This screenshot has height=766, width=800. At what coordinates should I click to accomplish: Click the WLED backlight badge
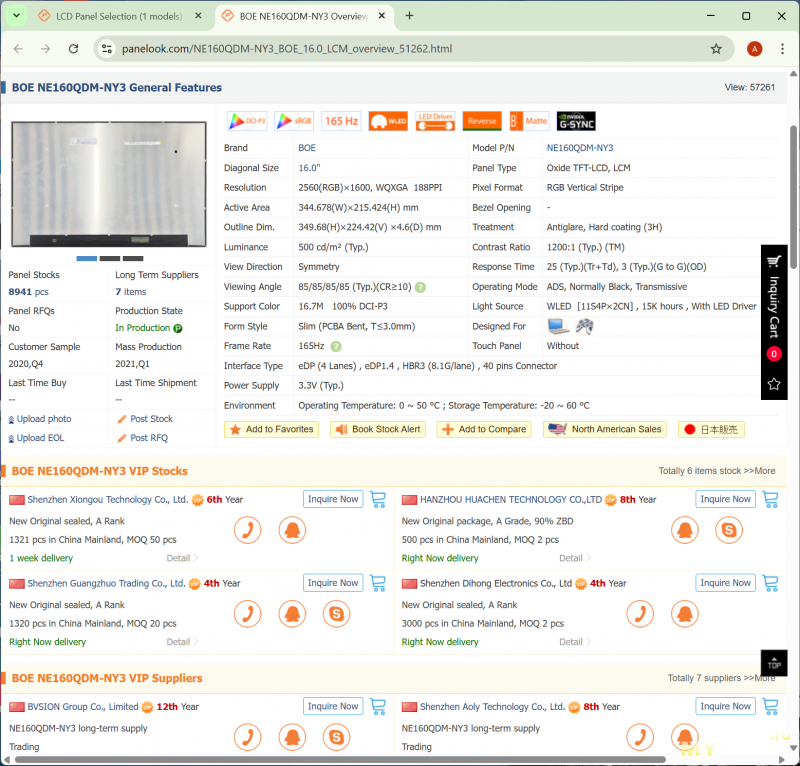coord(388,121)
